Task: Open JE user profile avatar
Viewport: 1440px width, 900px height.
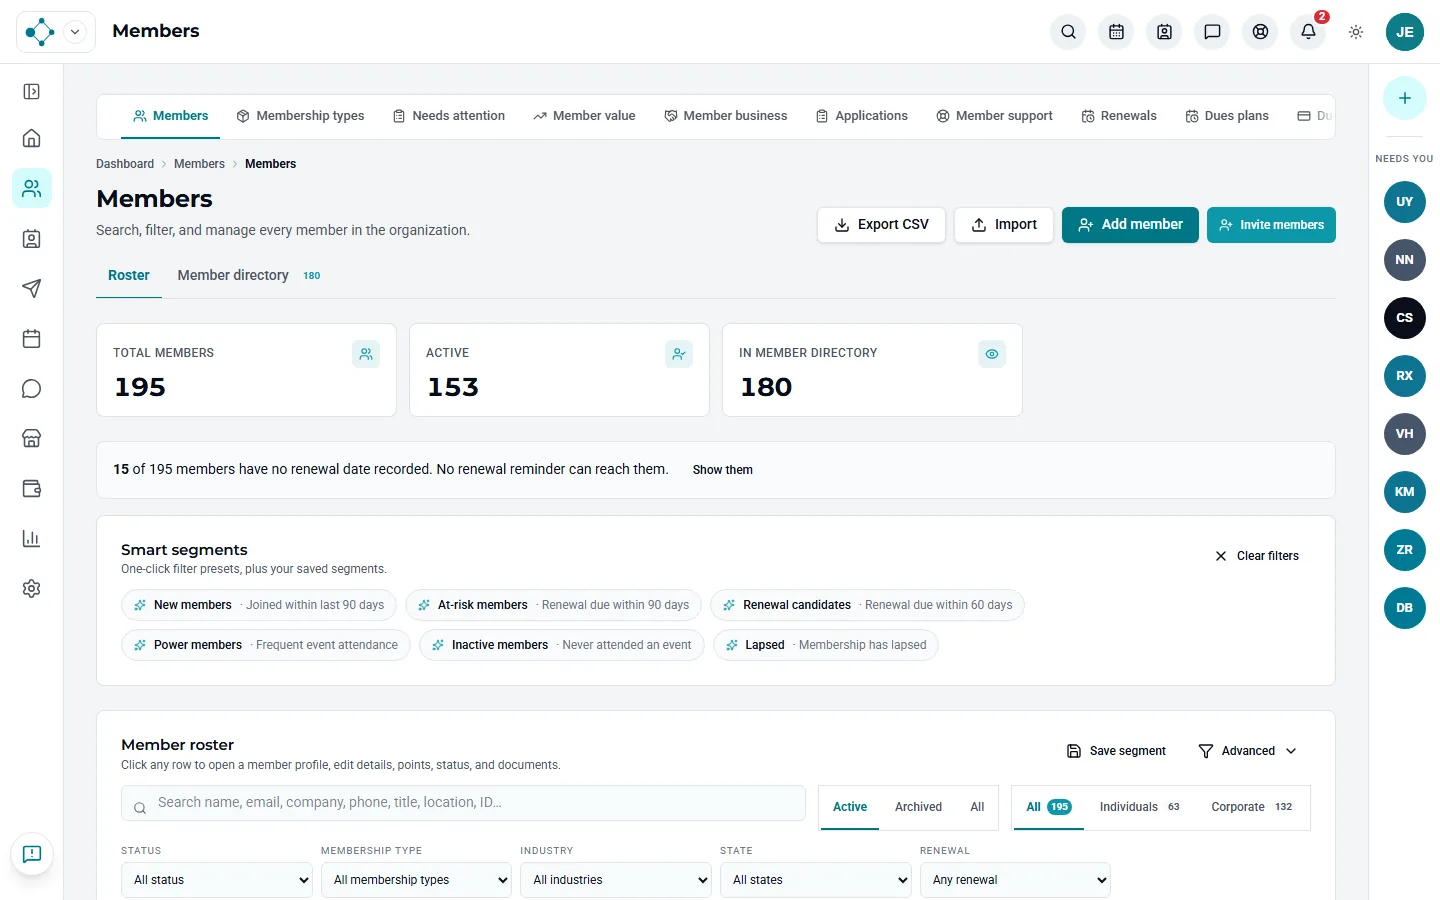Action: (x=1404, y=32)
